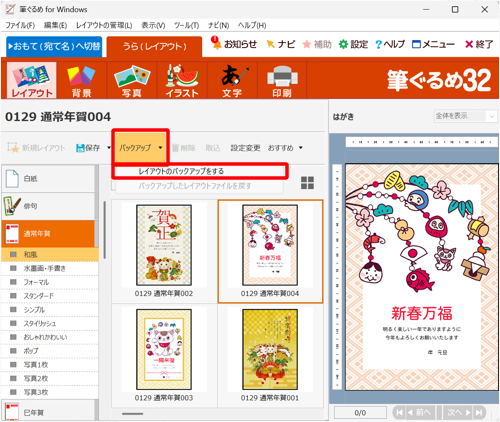Click the 保存 floppy disk button
500x422 pixels.
(88, 148)
